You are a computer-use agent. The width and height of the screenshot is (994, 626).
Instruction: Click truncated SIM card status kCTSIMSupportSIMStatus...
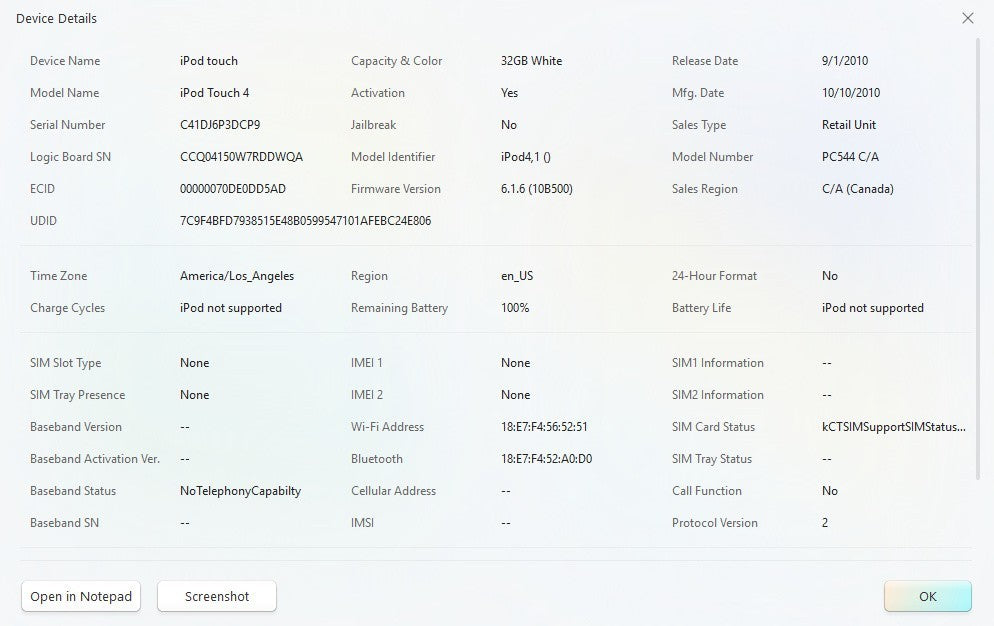tap(894, 427)
